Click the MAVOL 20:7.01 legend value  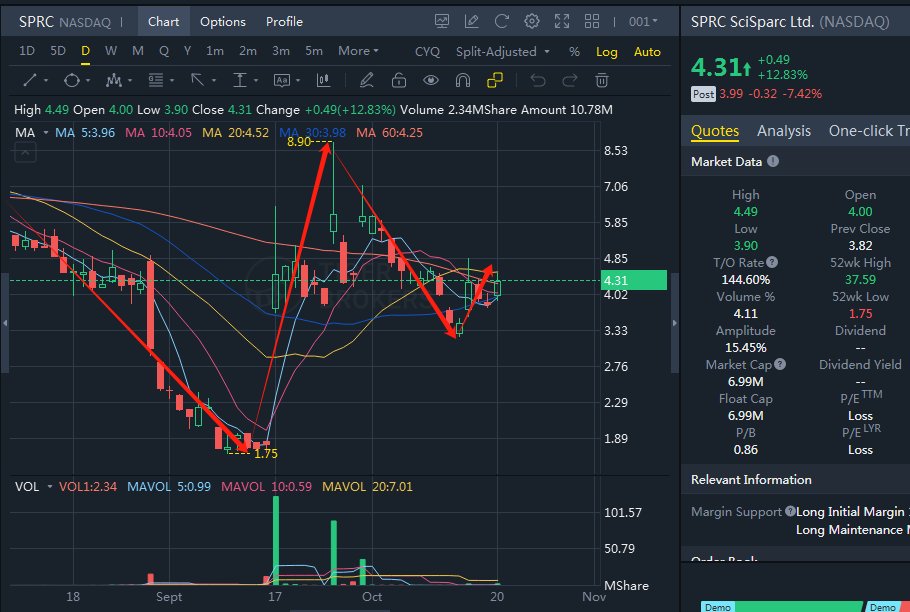coord(367,487)
